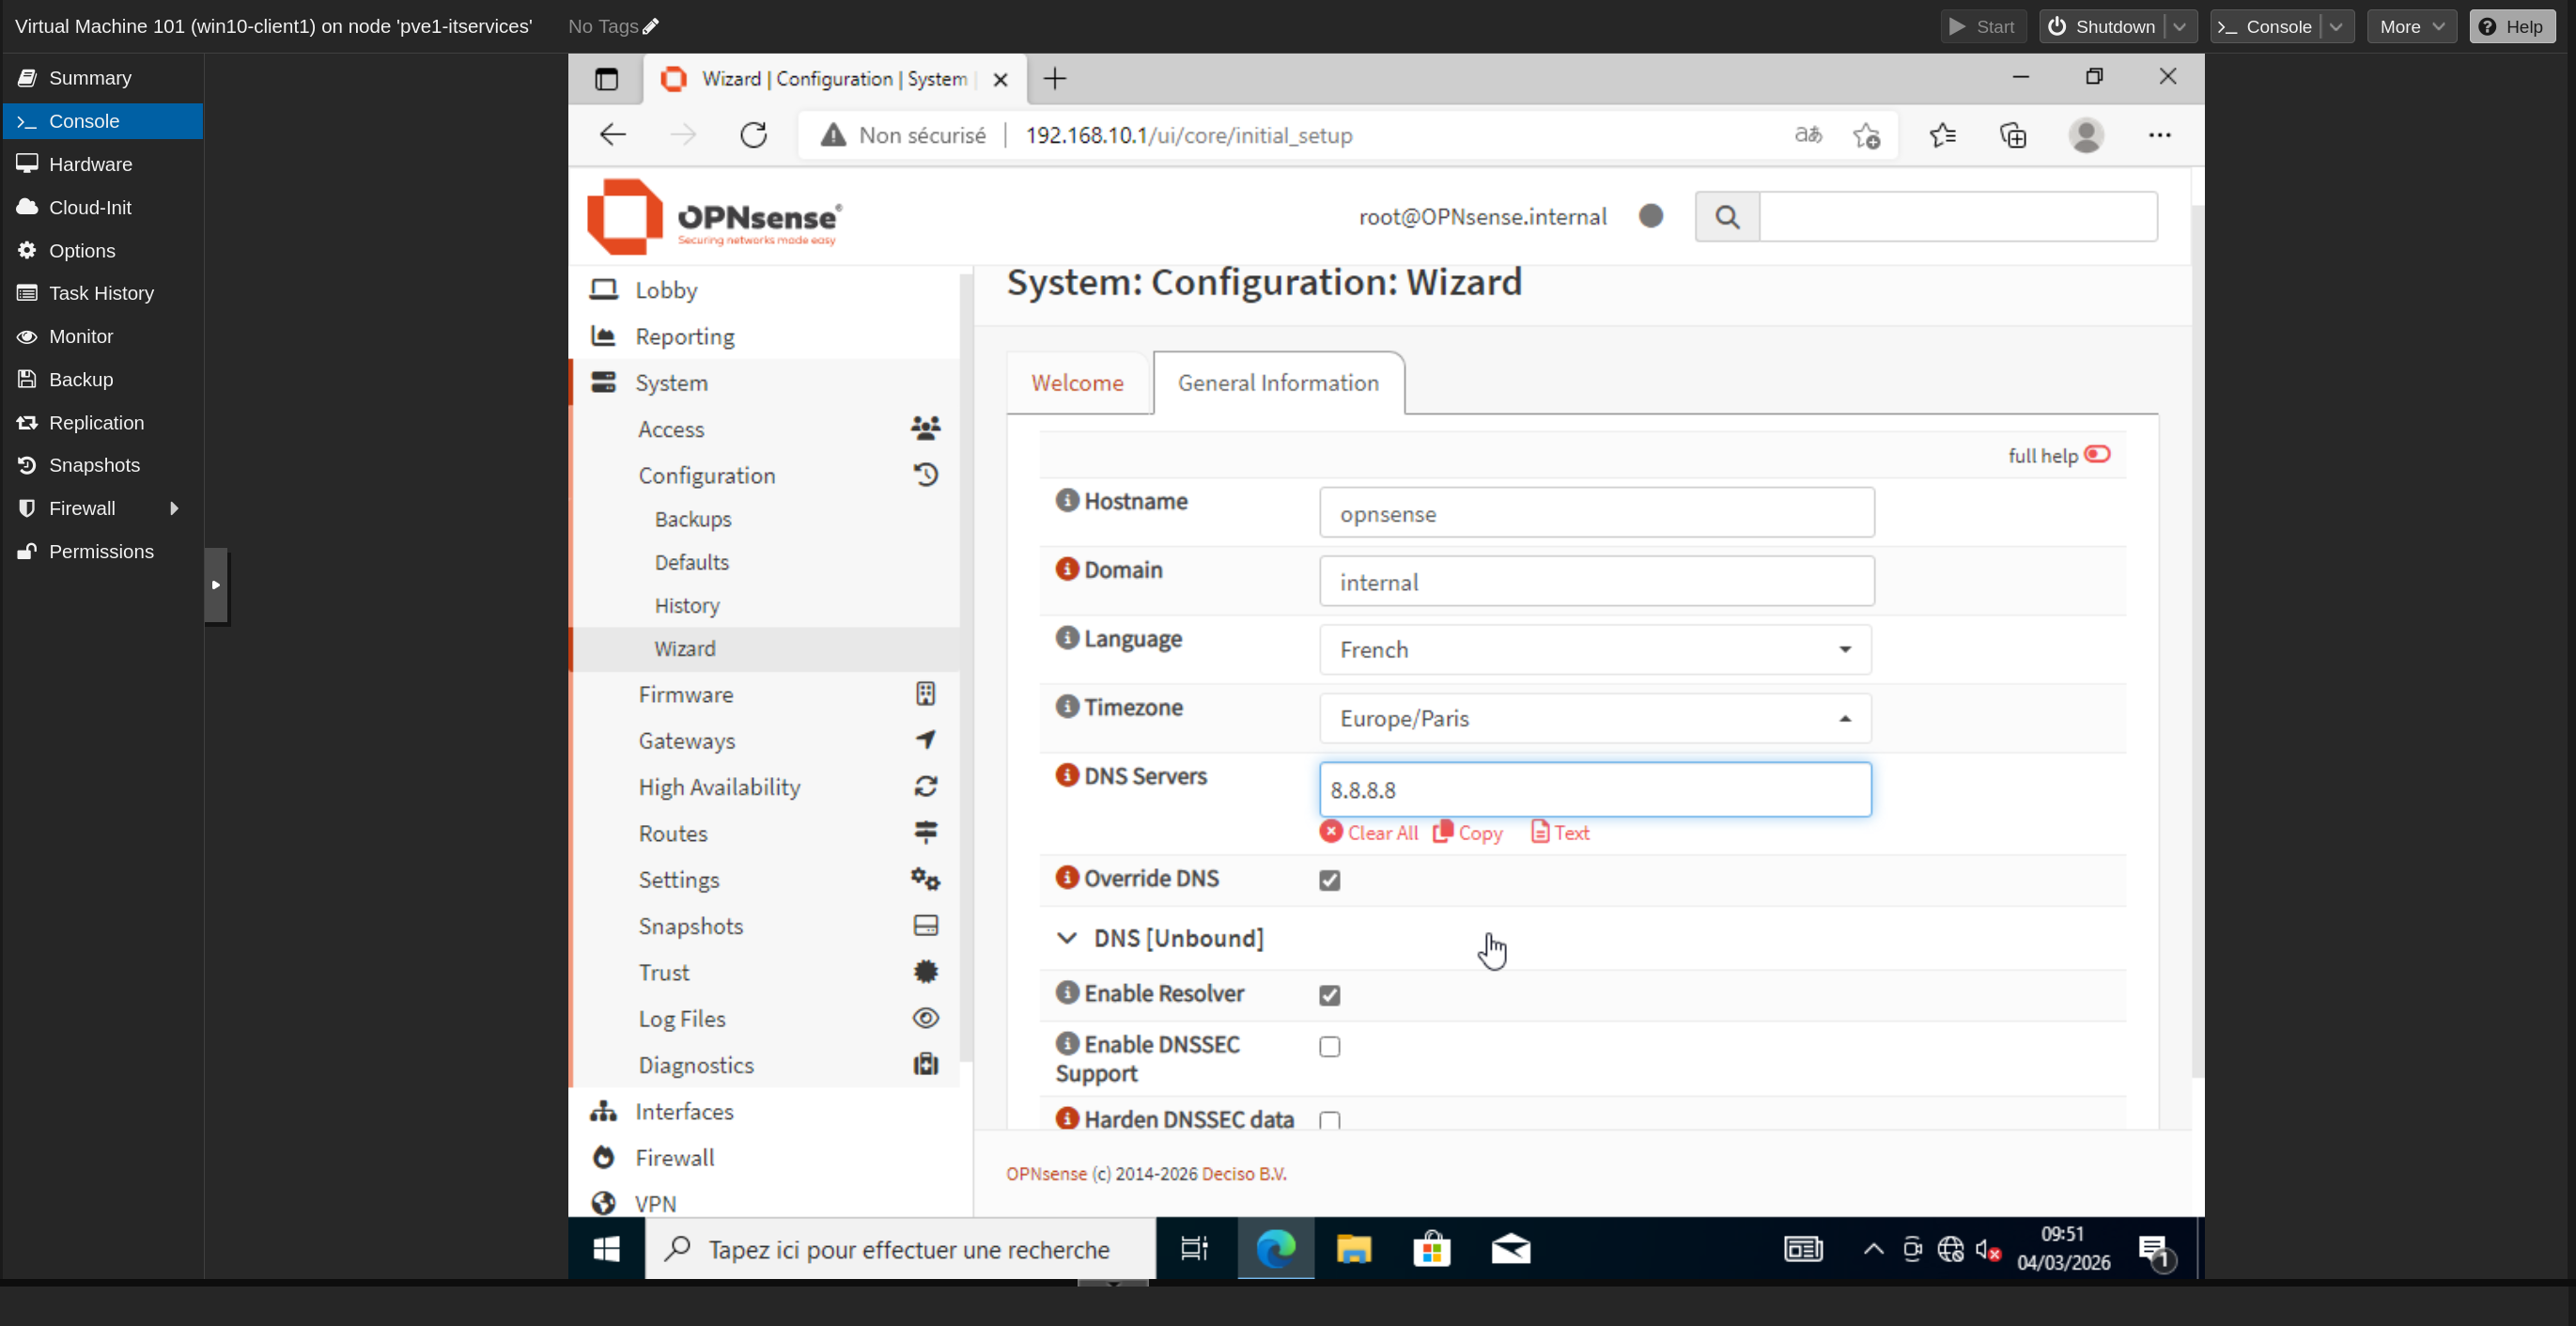Open Windows File Explorer taskbar icon
Viewport: 2576px width, 1326px height.
[x=1353, y=1249]
